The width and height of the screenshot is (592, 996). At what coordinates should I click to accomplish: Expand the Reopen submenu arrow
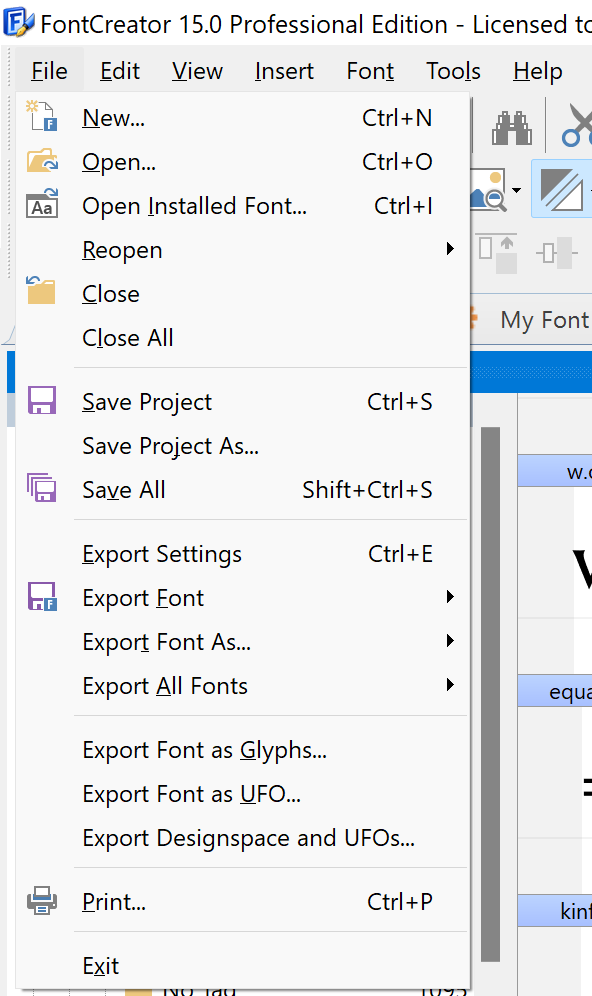coord(450,248)
